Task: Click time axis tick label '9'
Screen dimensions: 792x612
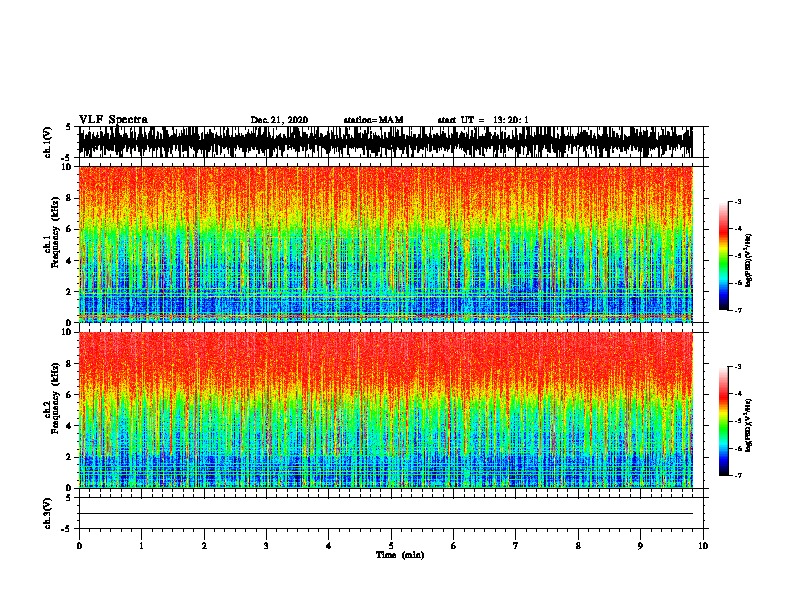Action: (640, 546)
